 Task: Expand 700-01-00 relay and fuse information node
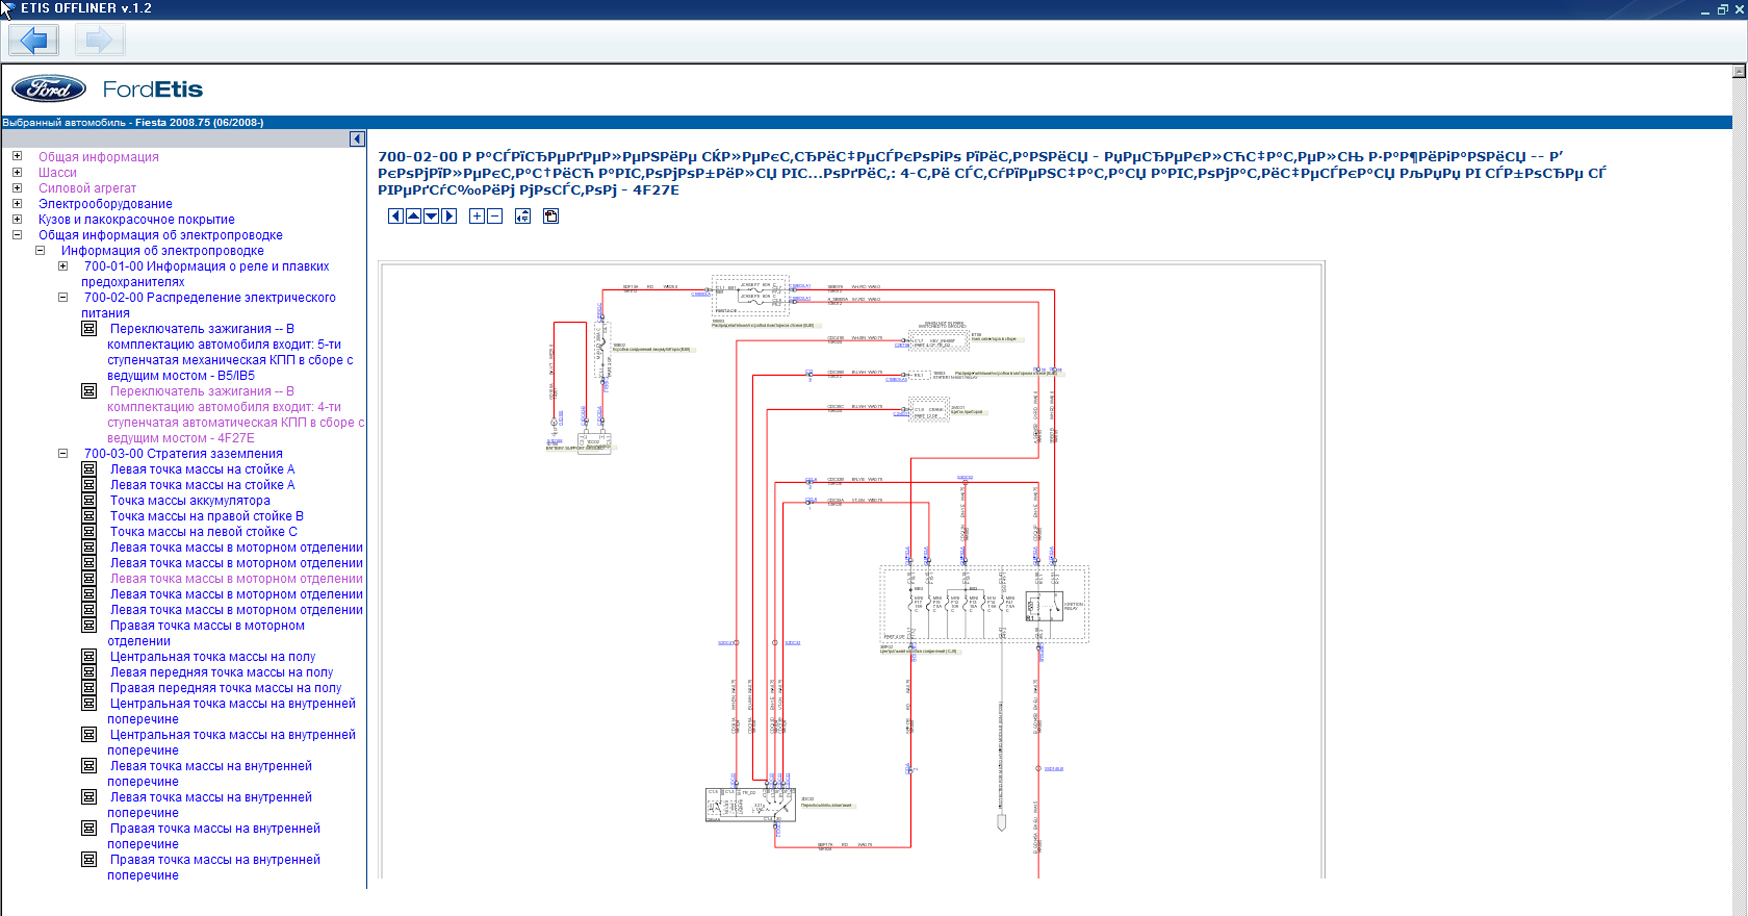(63, 267)
